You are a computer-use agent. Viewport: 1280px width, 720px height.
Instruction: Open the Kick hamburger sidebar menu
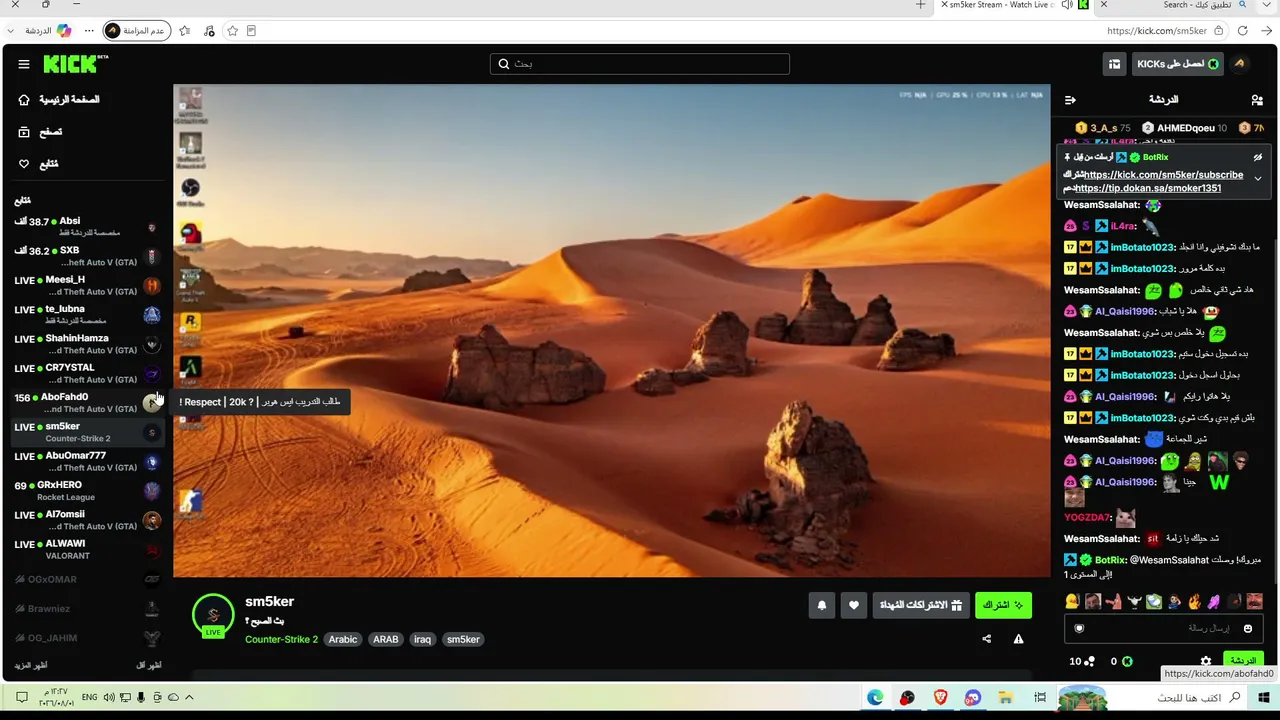click(x=24, y=64)
